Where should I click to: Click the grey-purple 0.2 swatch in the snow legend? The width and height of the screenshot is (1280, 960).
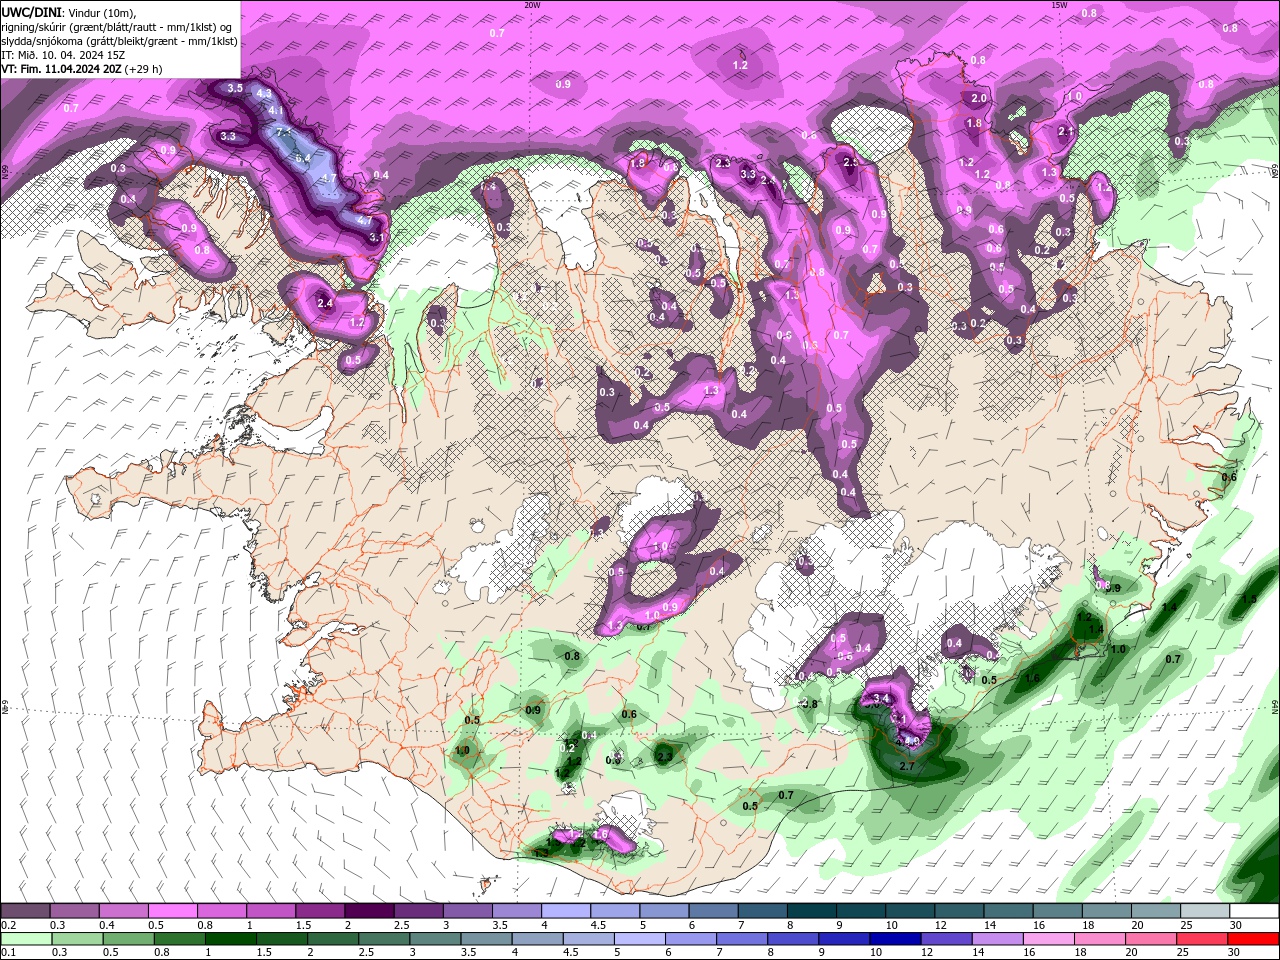25,910
